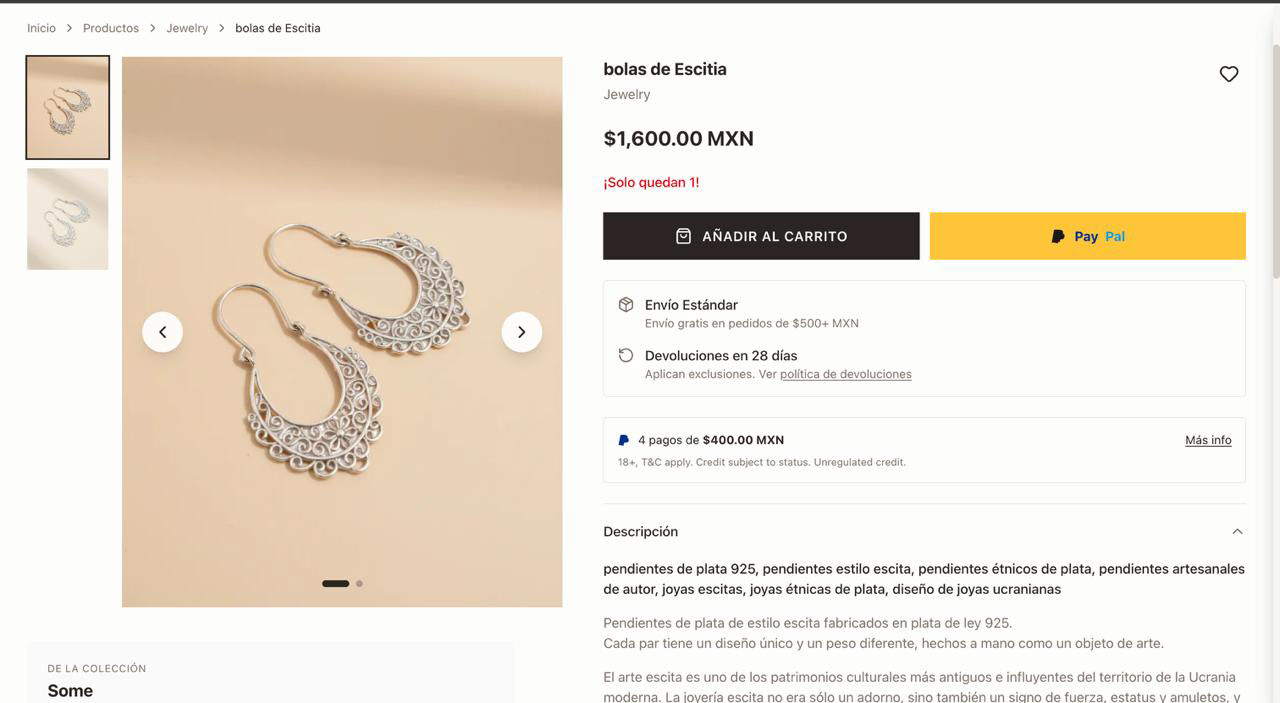The height and width of the screenshot is (703, 1280).
Task: Click the shipping box icon
Action: coord(626,305)
